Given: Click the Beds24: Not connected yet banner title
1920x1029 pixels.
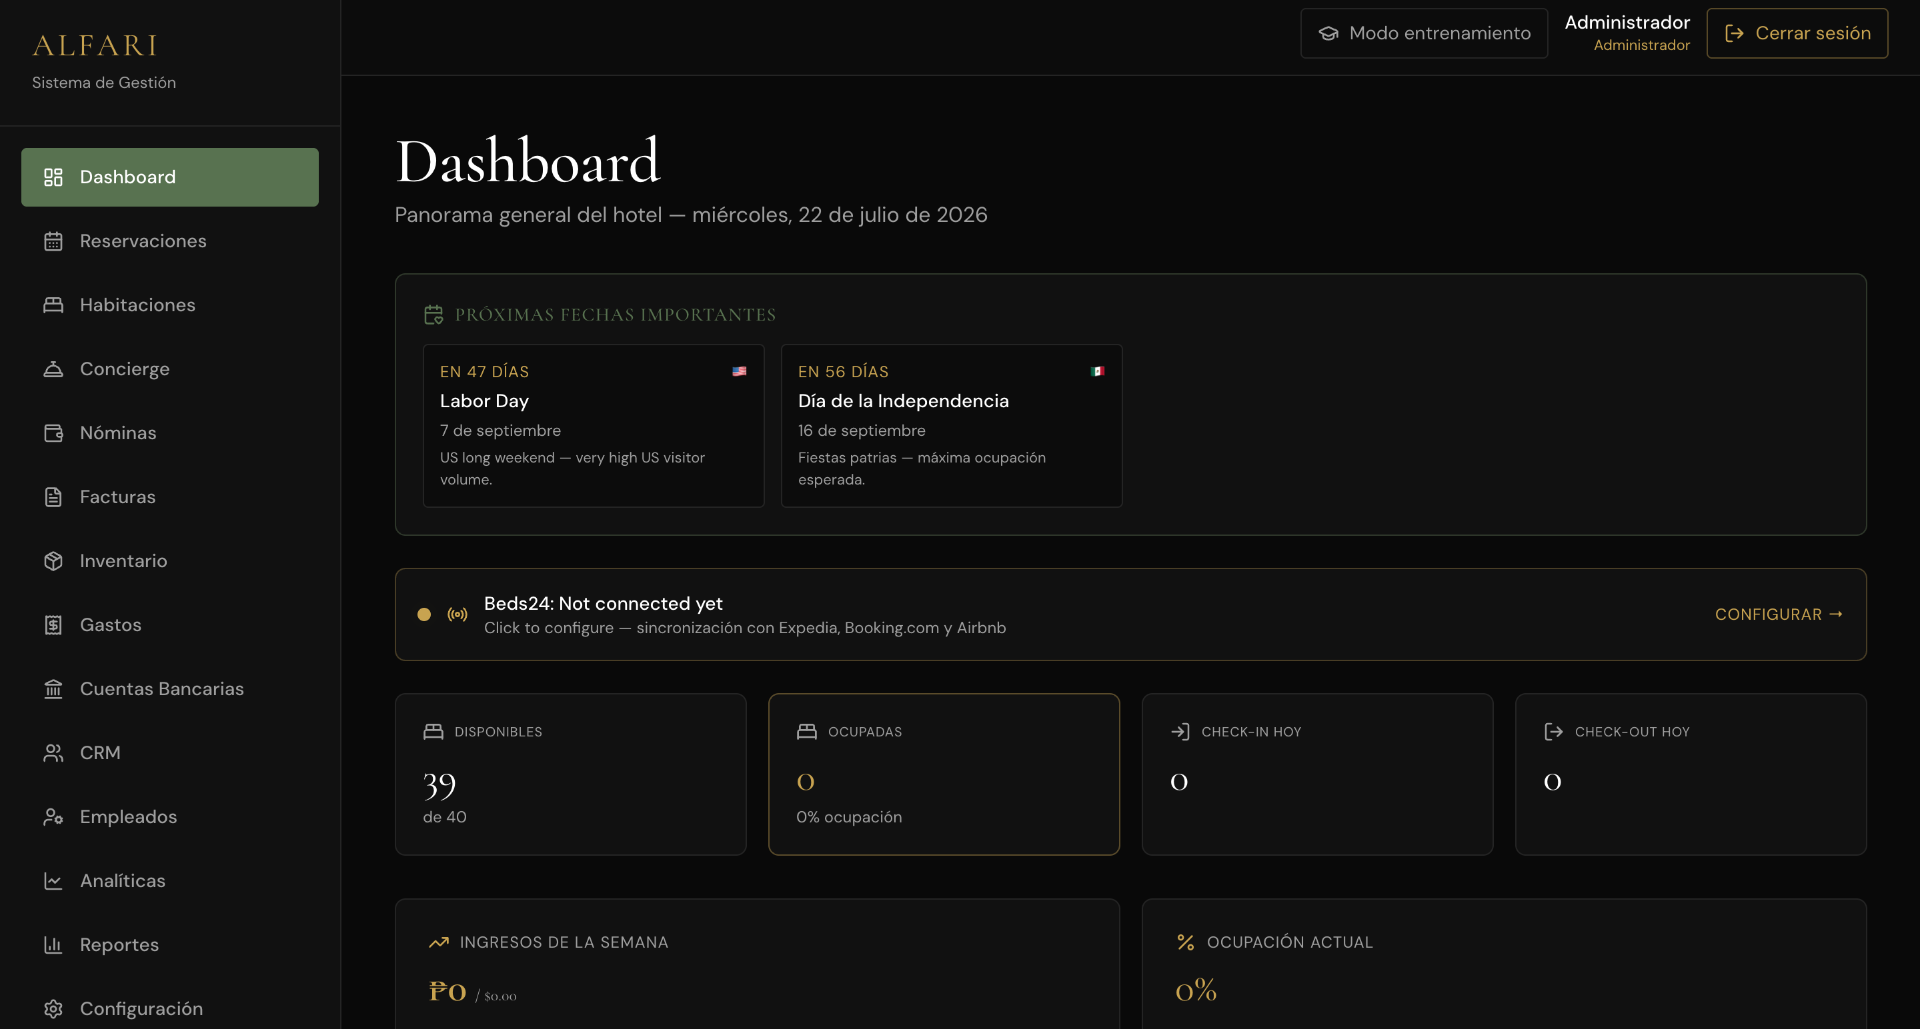Looking at the screenshot, I should pyautogui.click(x=603, y=603).
